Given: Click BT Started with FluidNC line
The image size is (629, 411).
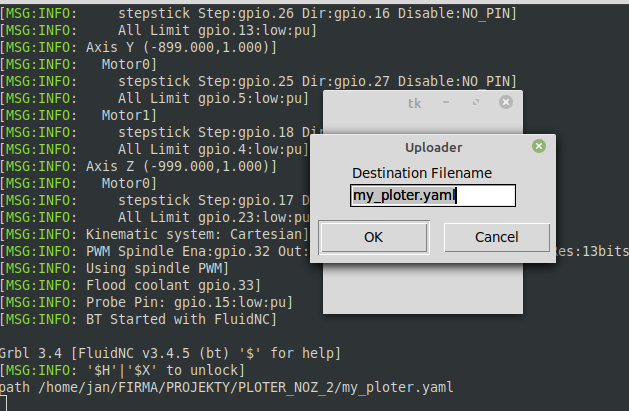Looking at the screenshot, I should pos(138,320).
